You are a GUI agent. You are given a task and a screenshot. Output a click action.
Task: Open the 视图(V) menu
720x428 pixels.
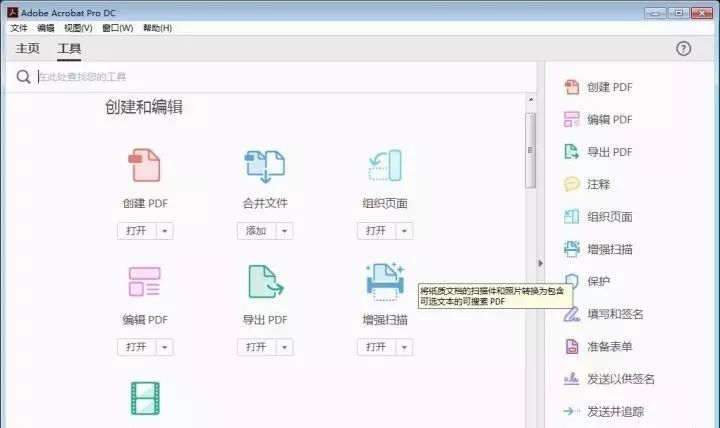coord(78,28)
